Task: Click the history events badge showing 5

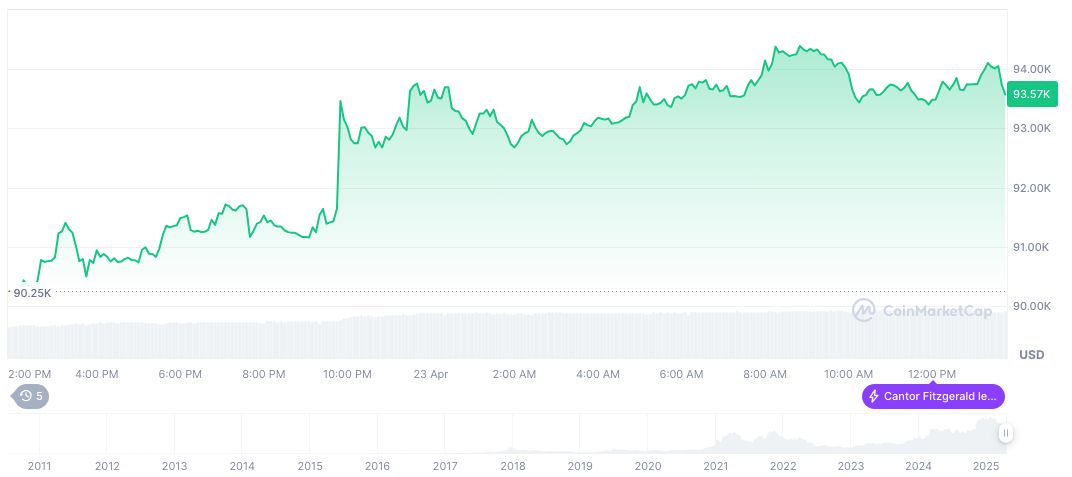Action: 30,396
